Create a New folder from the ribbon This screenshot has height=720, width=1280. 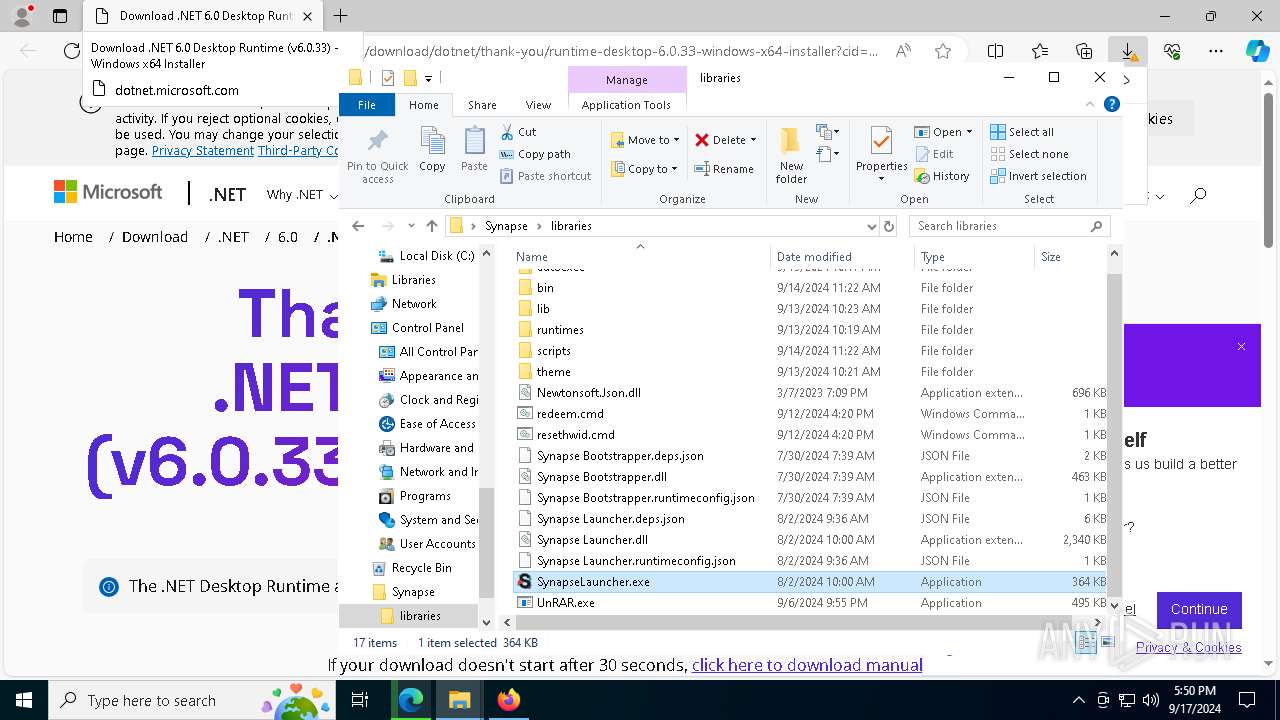click(x=791, y=156)
